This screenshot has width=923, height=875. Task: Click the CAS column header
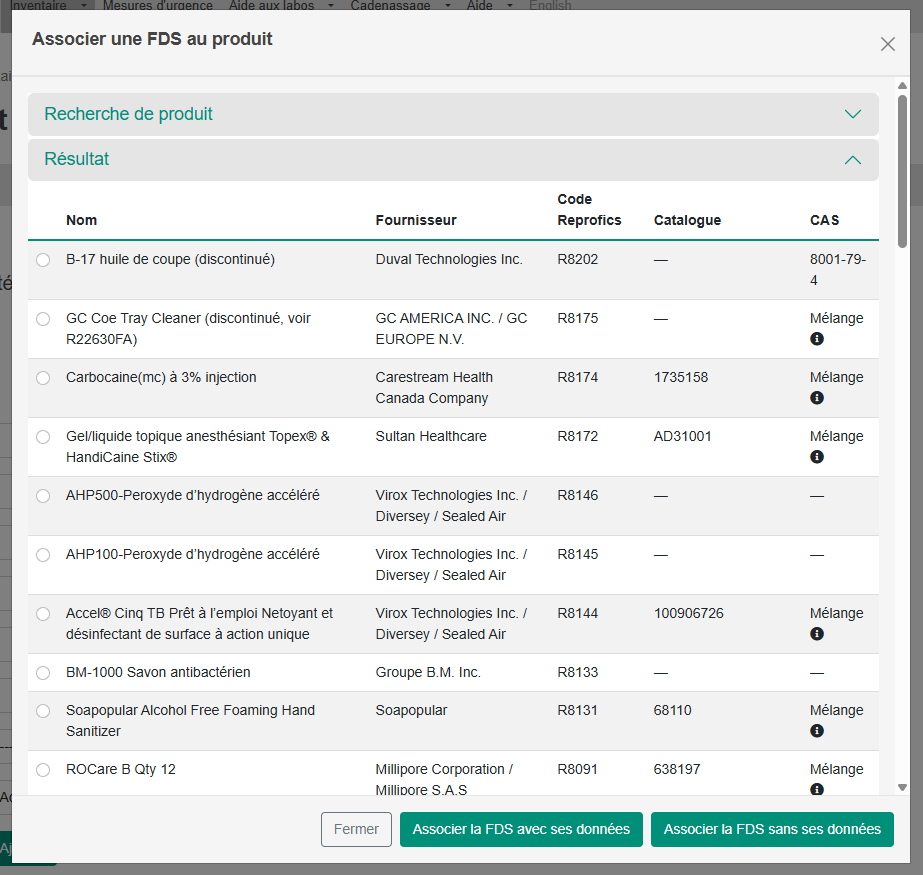click(824, 220)
